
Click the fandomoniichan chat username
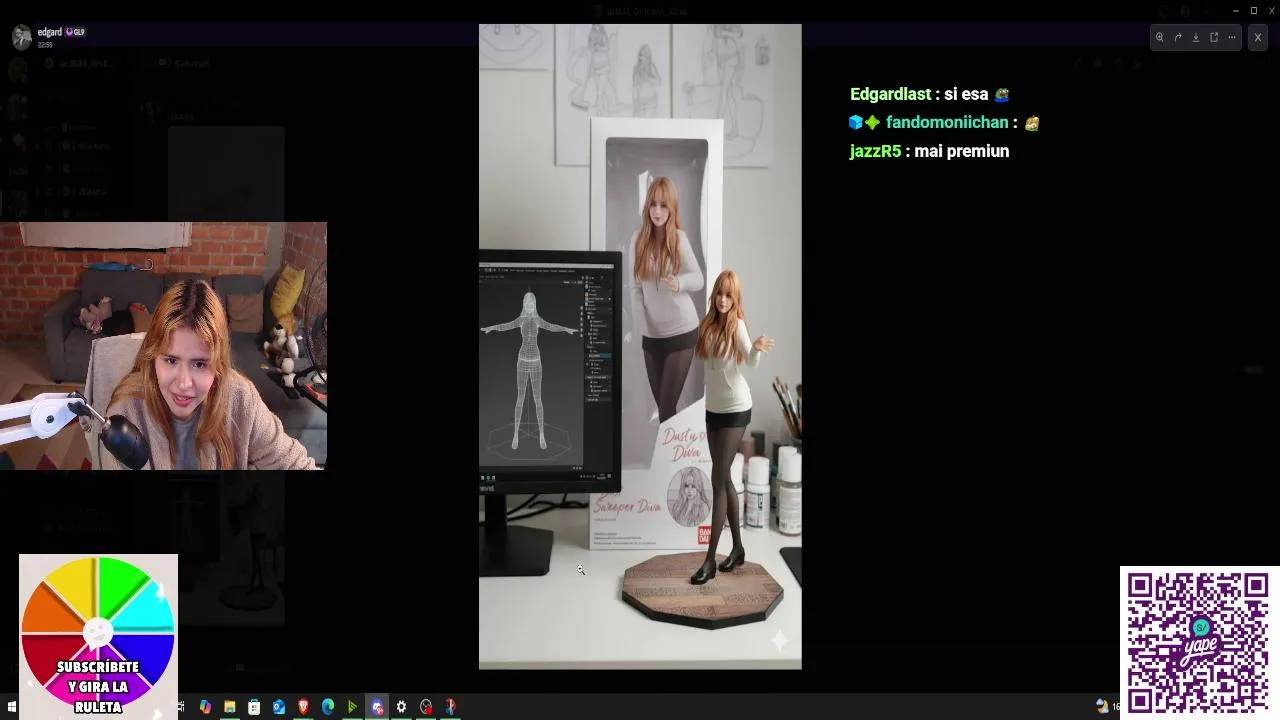click(x=947, y=123)
